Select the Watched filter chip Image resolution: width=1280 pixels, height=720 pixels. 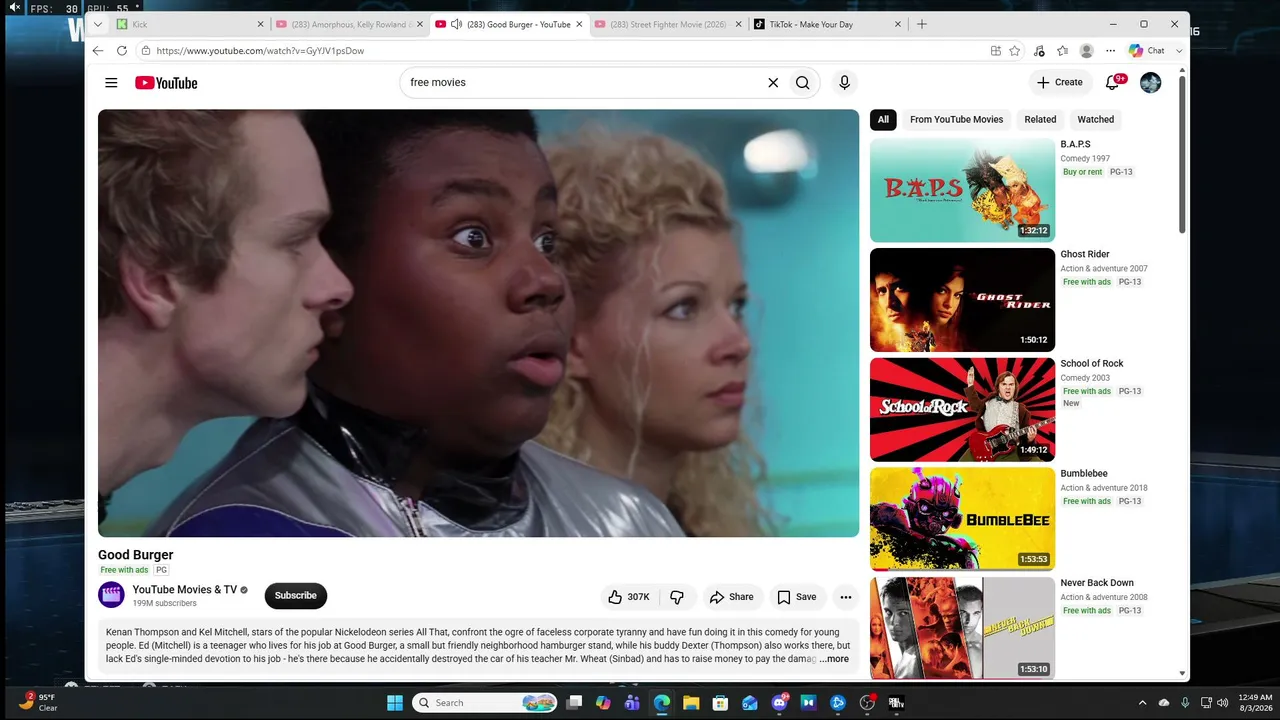[1095, 120]
